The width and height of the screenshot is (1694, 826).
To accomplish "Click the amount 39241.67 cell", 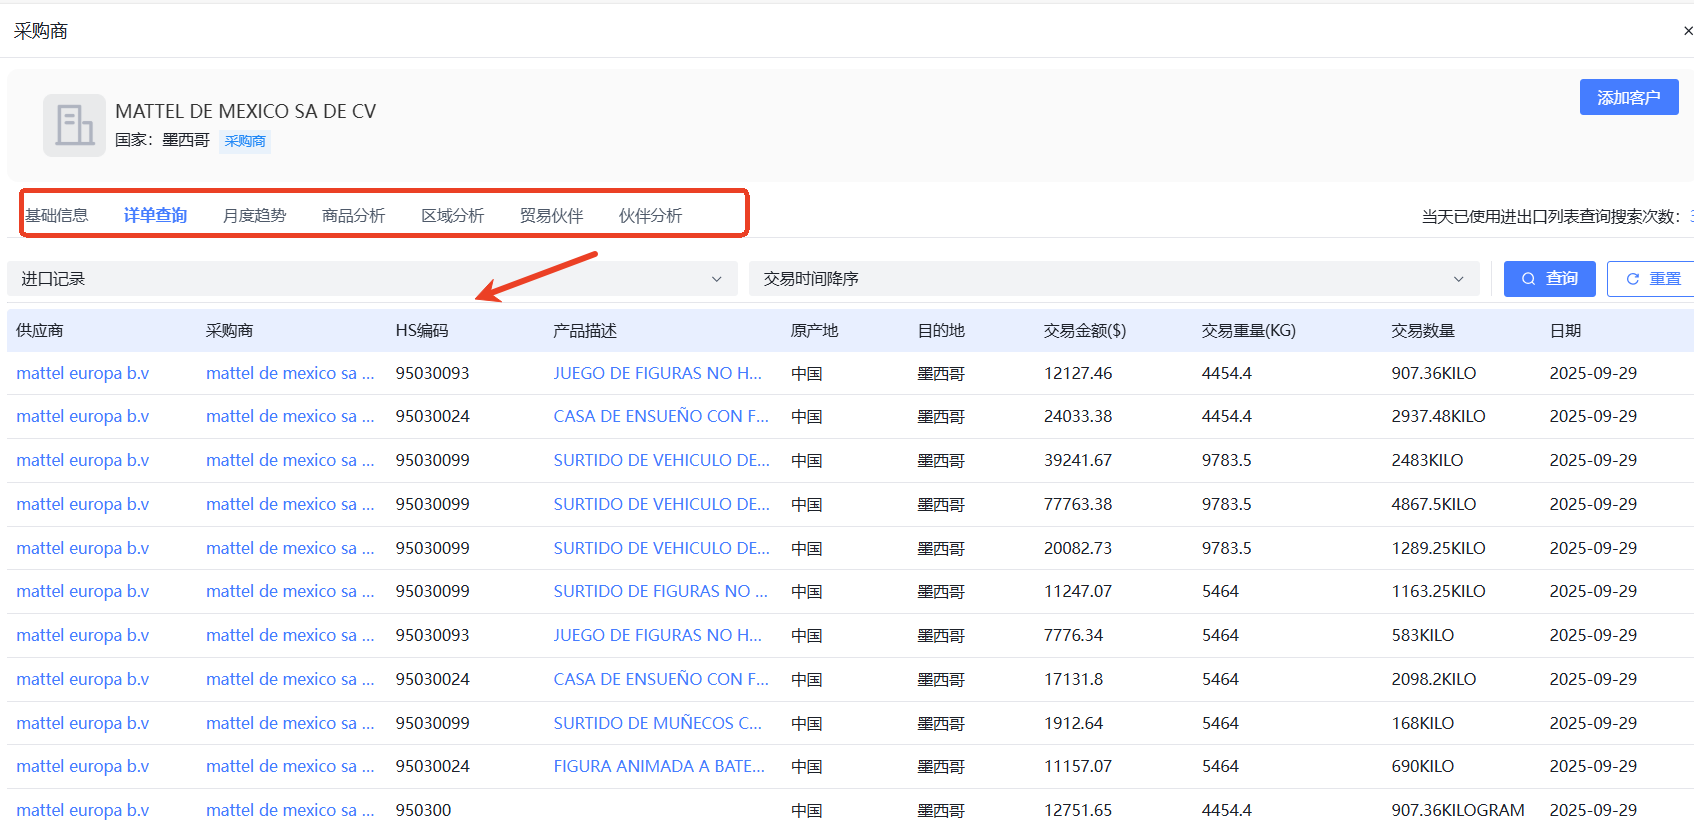I will coord(1078,460).
